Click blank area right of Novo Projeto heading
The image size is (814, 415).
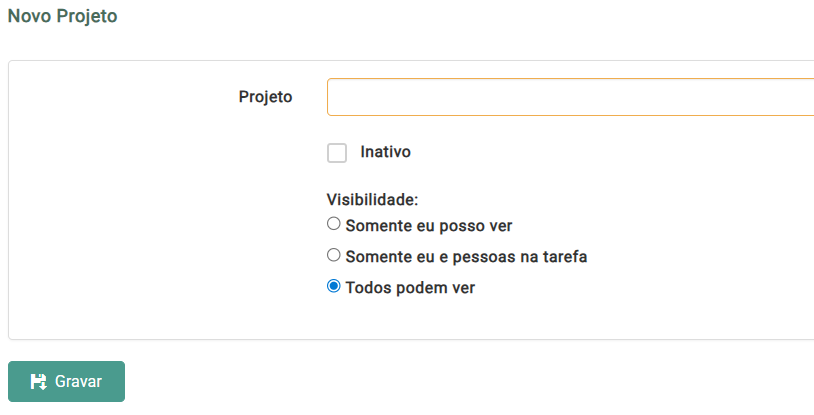pos(450,17)
